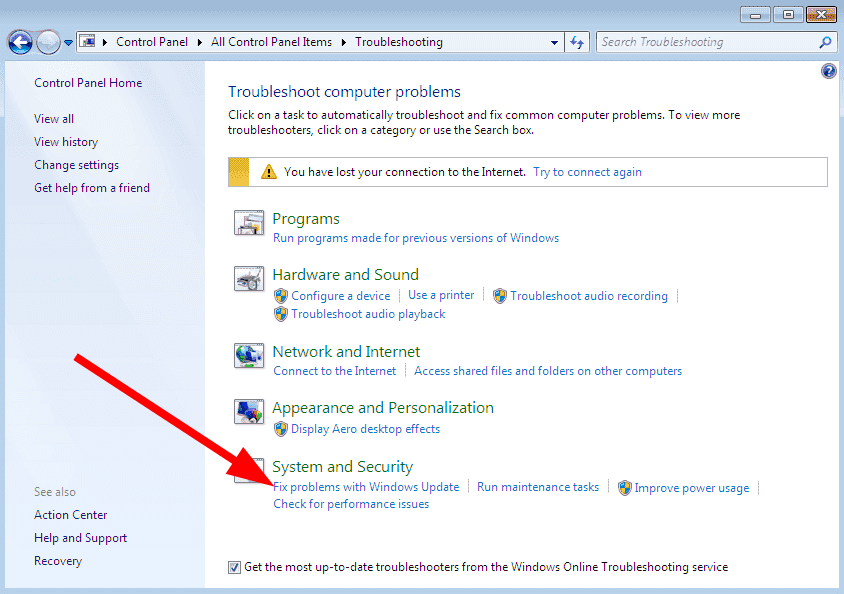Open Improve power usage troubleshooter

click(692, 488)
